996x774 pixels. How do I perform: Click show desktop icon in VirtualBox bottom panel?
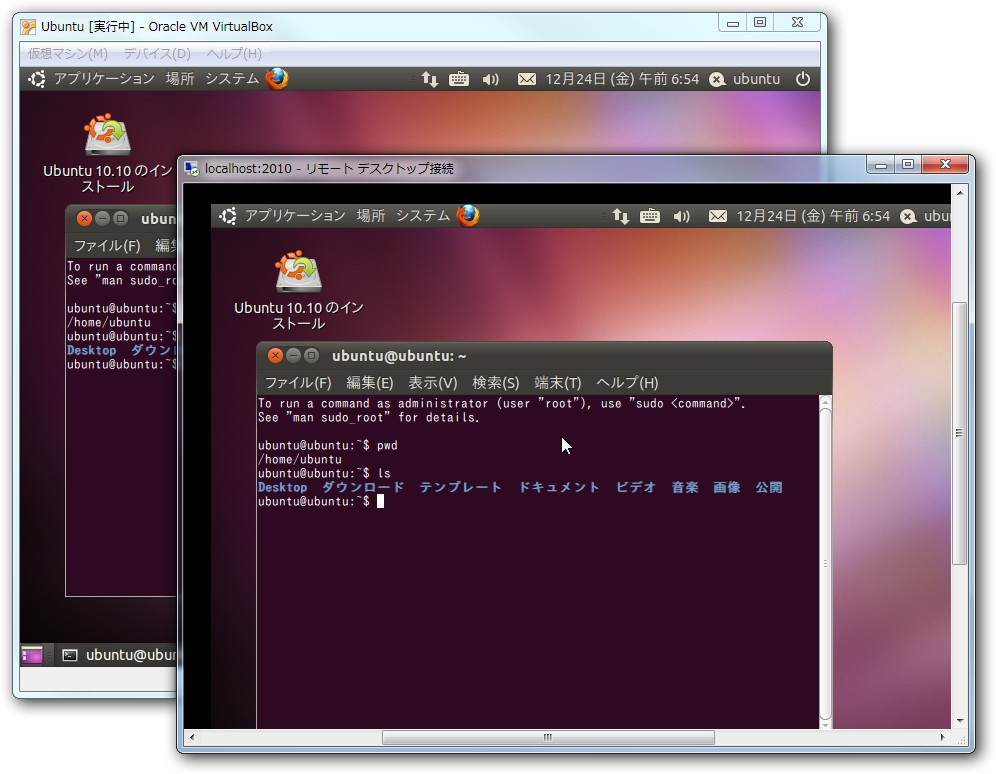32,655
